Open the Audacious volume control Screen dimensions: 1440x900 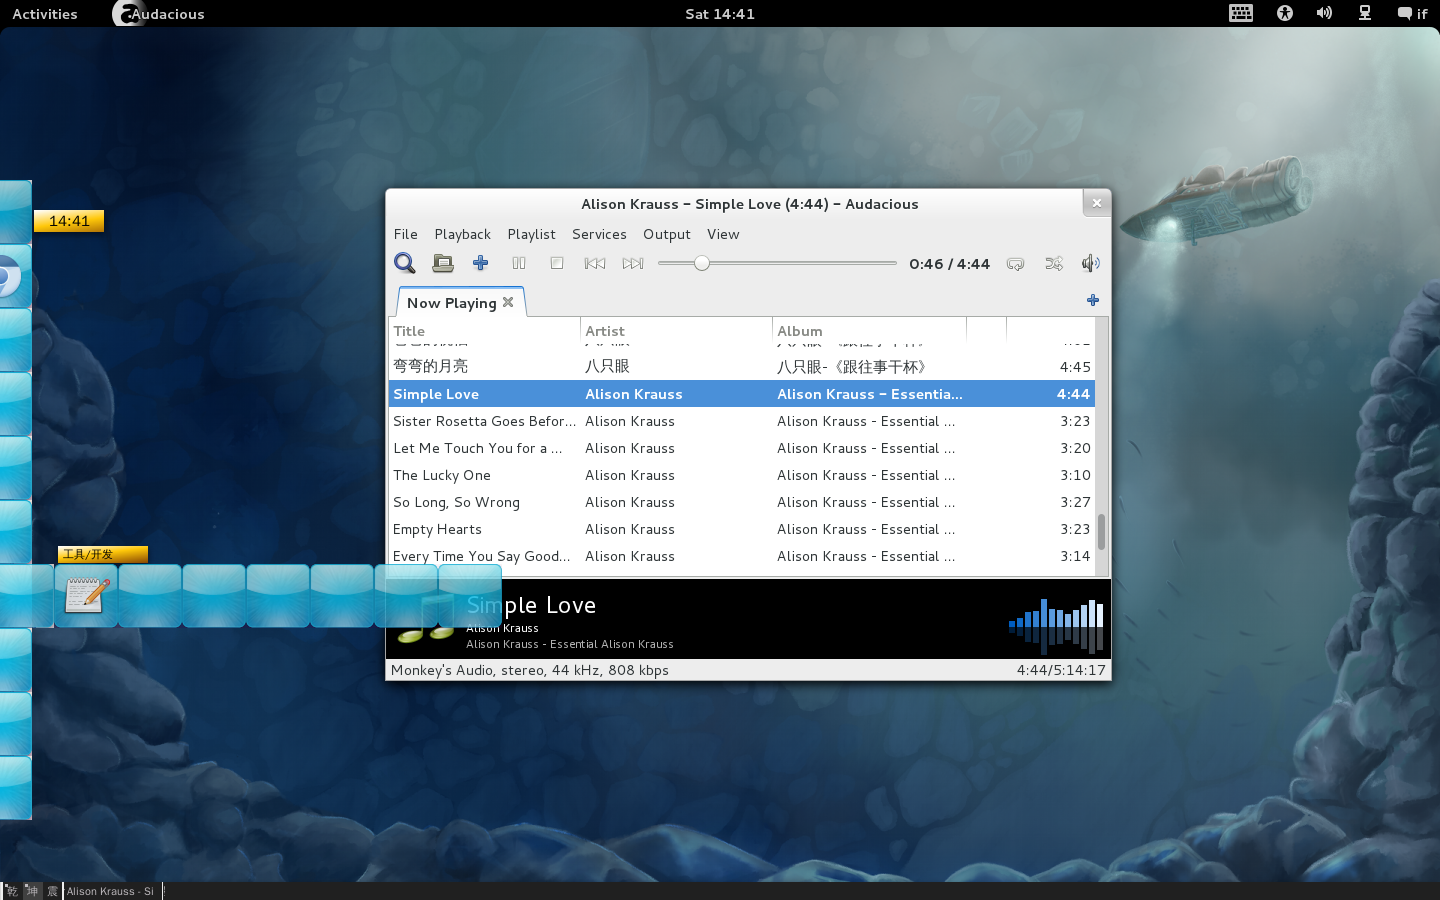click(1090, 263)
